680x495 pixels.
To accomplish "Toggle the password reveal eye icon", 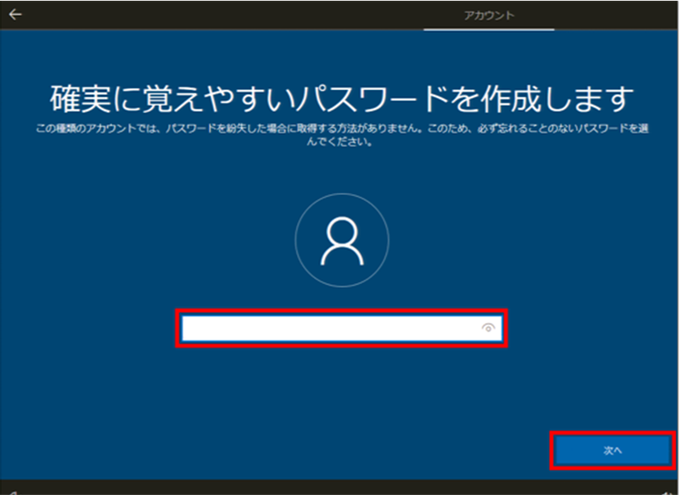I will 488,328.
